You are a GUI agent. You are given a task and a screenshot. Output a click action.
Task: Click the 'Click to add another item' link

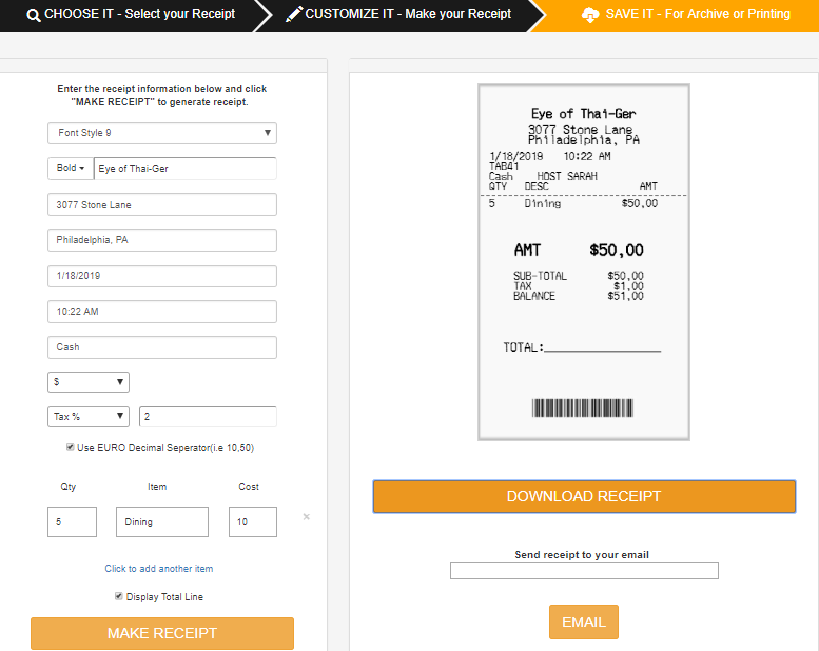click(x=159, y=568)
